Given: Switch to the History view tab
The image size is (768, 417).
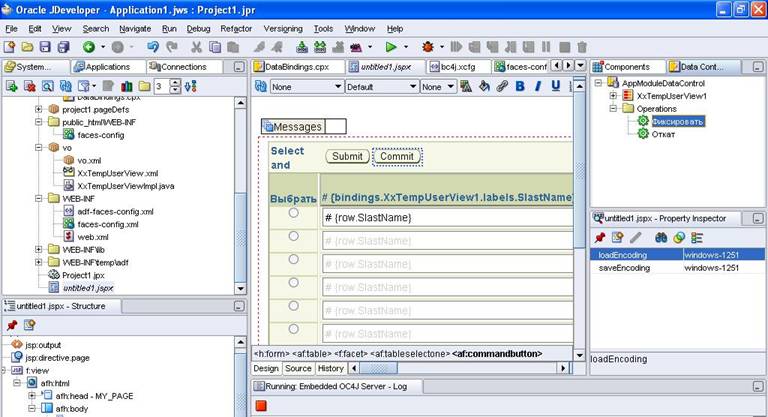Looking at the screenshot, I should [331, 368].
